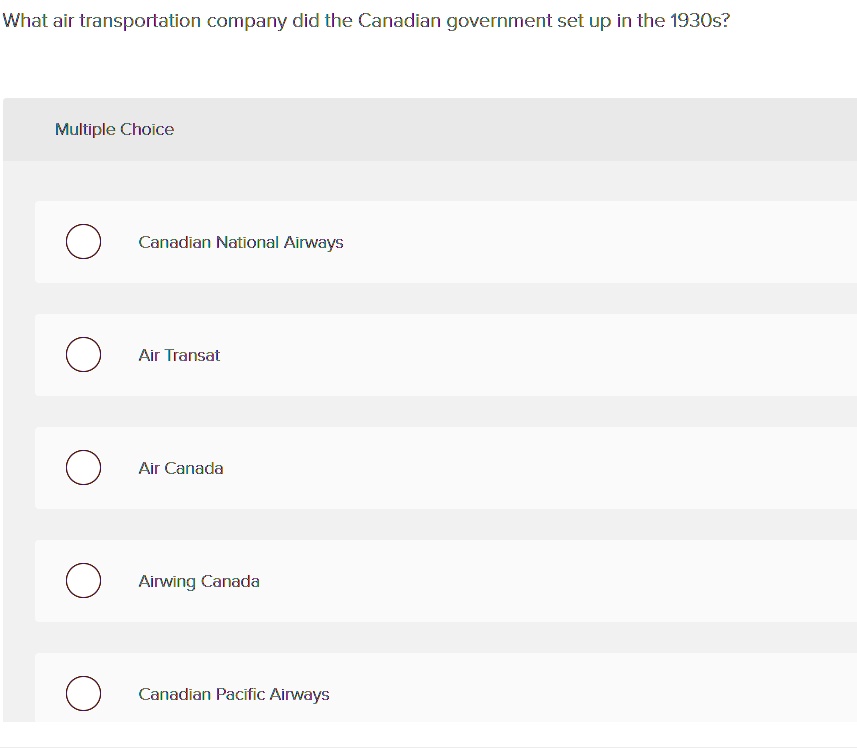The image size is (857, 749).
Task: Click the question text about Canadian government airline
Action: 365,20
